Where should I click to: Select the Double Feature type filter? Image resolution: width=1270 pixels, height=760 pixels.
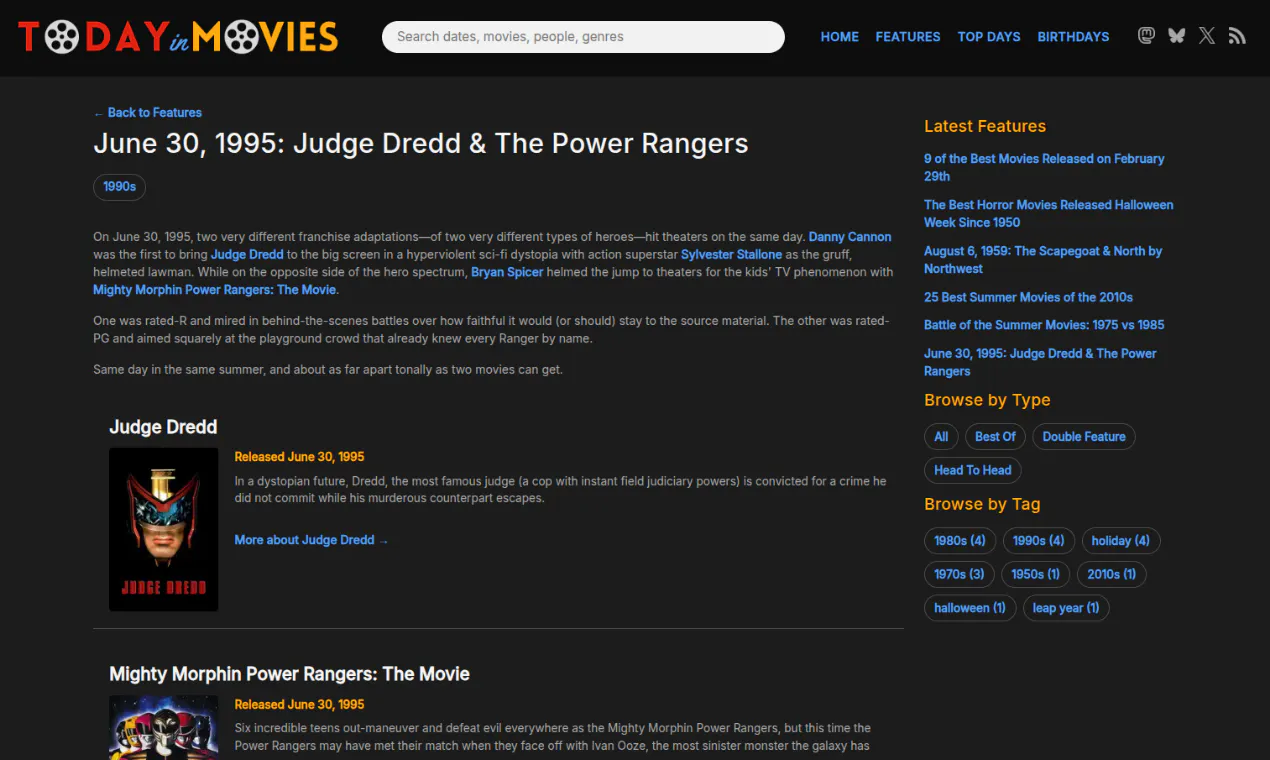pos(1084,437)
